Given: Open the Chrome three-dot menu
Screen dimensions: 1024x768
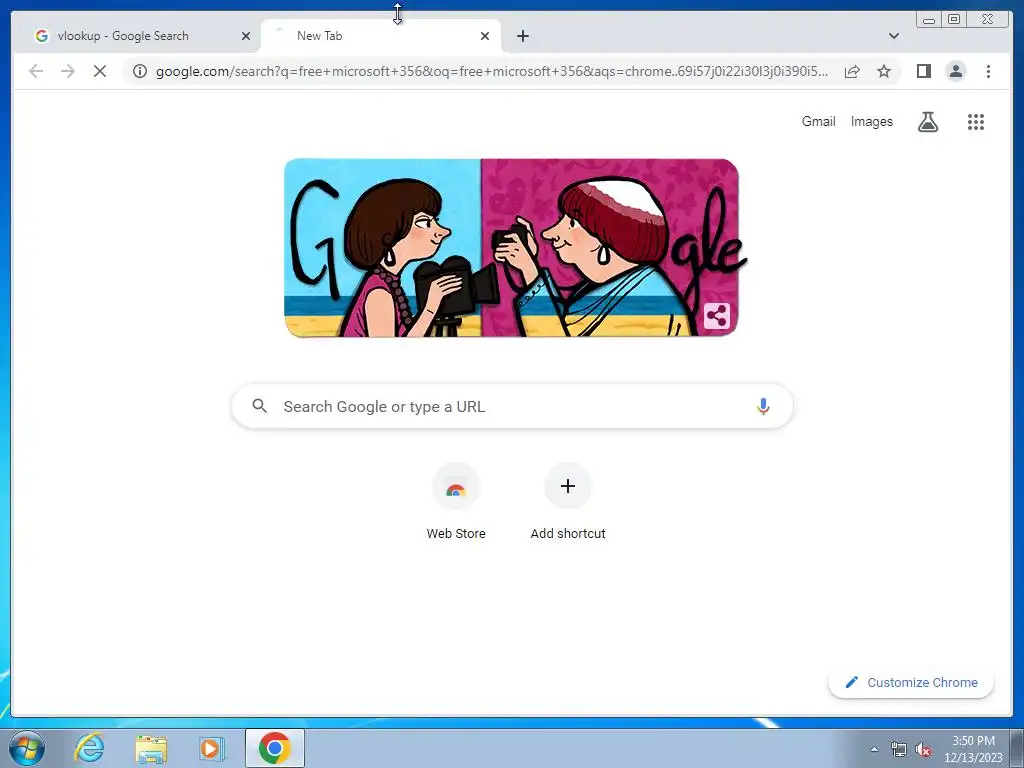Looking at the screenshot, I should click(988, 71).
